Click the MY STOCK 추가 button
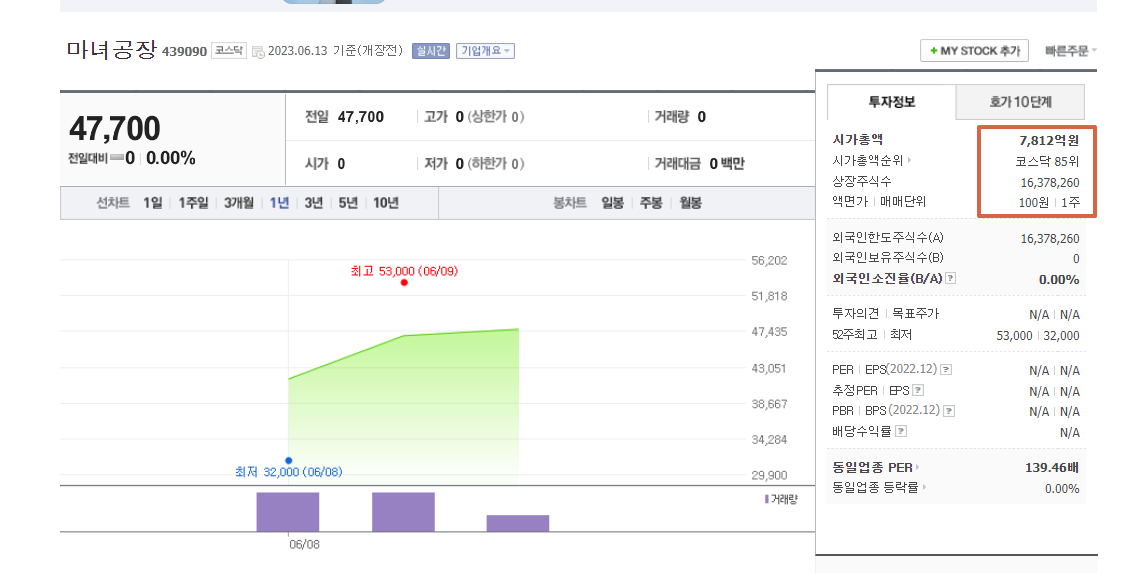This screenshot has height=573, width=1138. click(974, 51)
